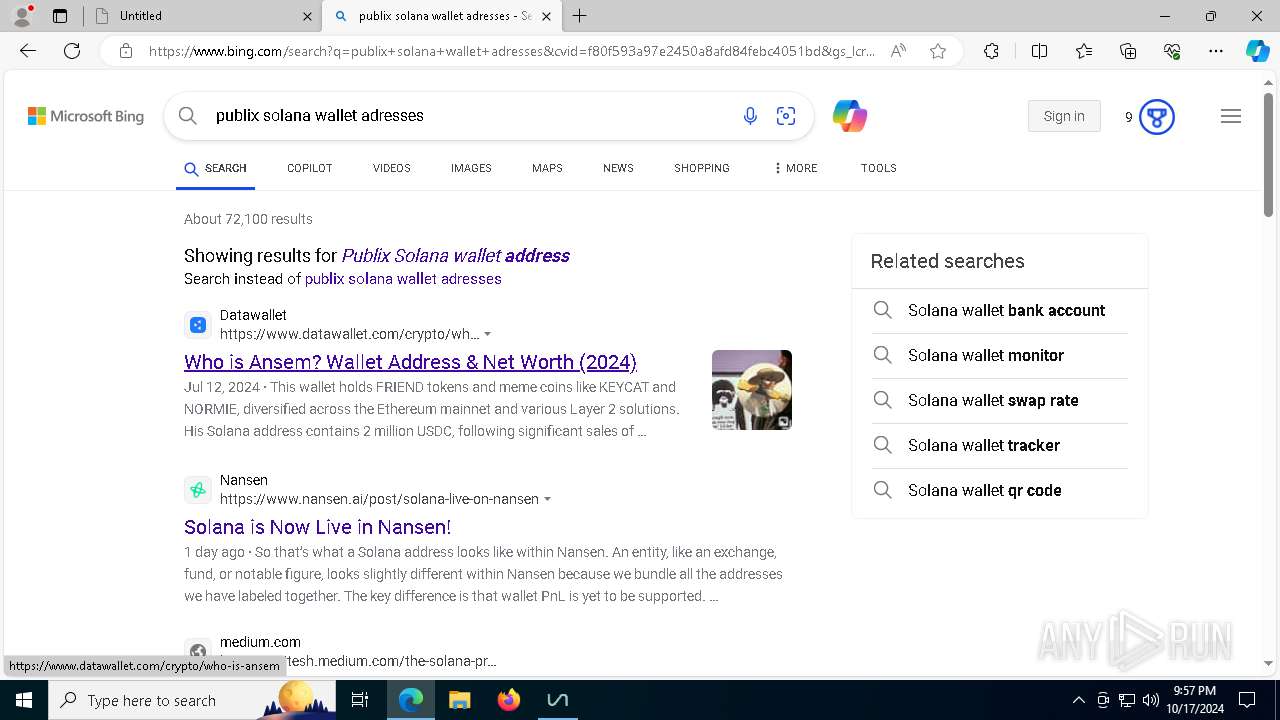This screenshot has height=720, width=1280.
Task: Open the TOOLS option
Action: click(x=879, y=168)
